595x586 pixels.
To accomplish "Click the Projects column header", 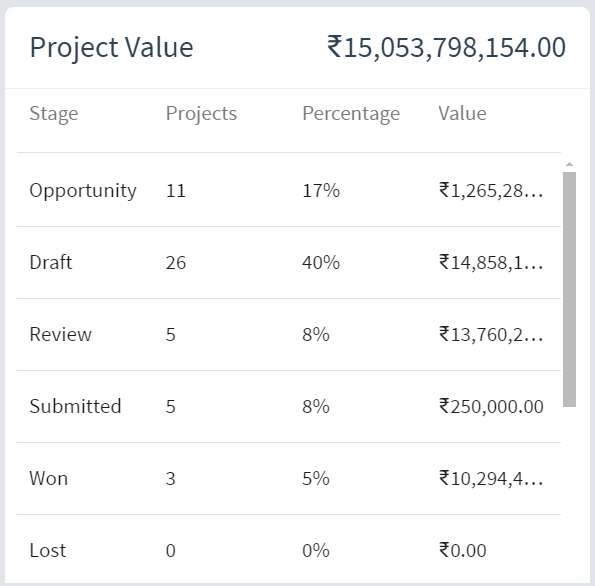I will click(201, 113).
